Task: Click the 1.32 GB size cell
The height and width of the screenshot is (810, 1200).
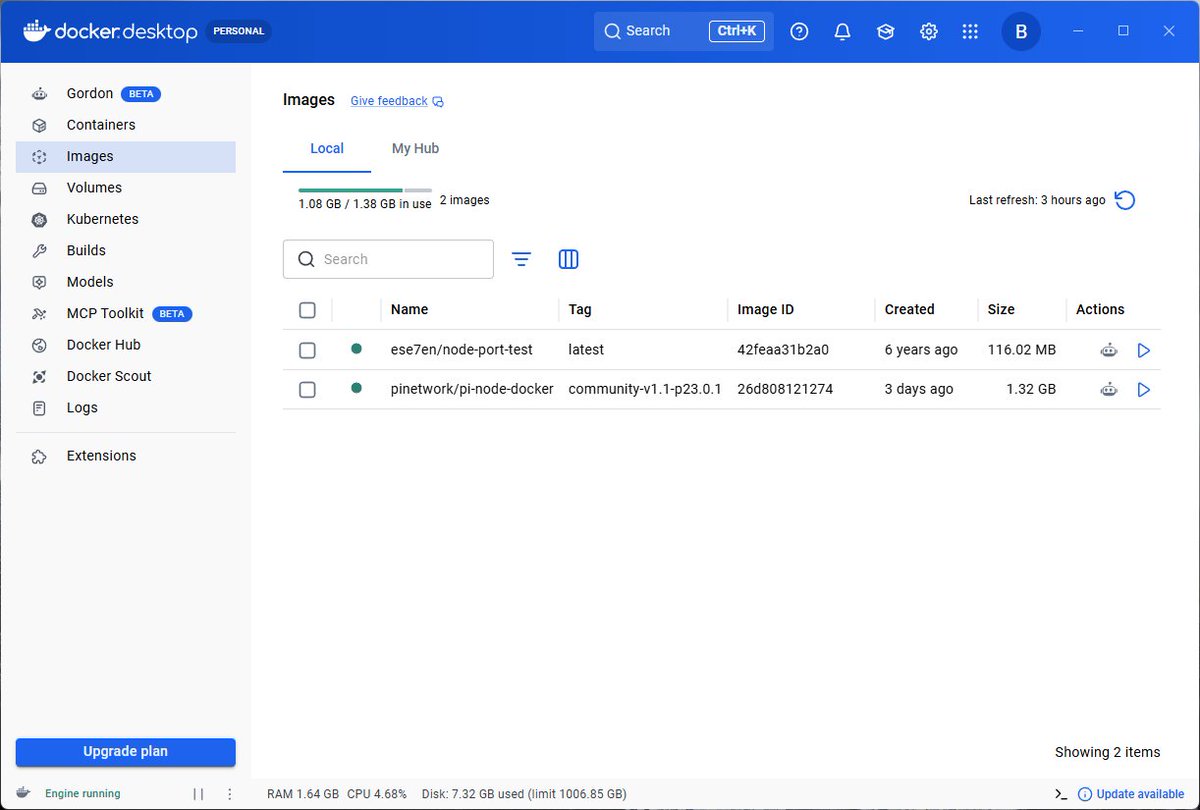Action: [1031, 389]
